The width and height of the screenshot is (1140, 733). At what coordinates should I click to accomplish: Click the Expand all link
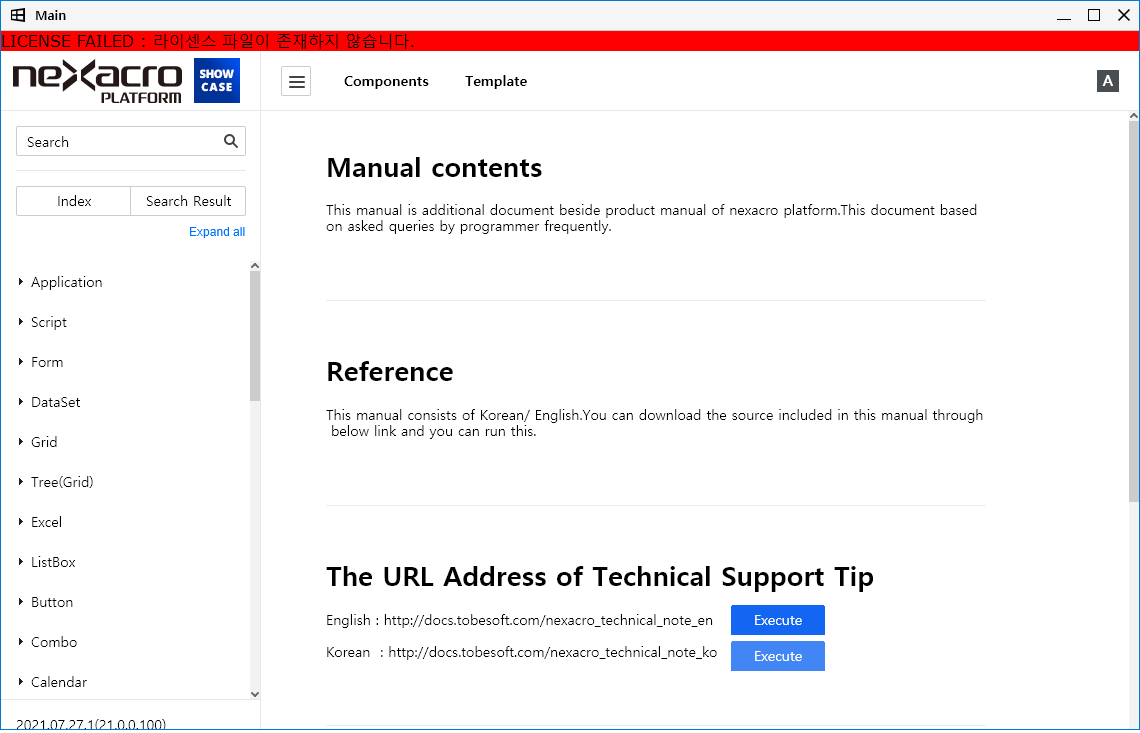(x=217, y=232)
